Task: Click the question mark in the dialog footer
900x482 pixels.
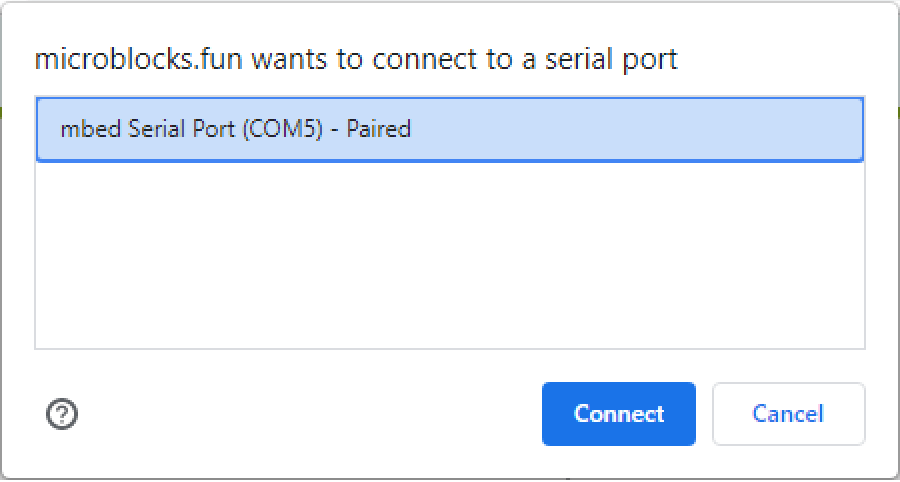Action: point(62,414)
